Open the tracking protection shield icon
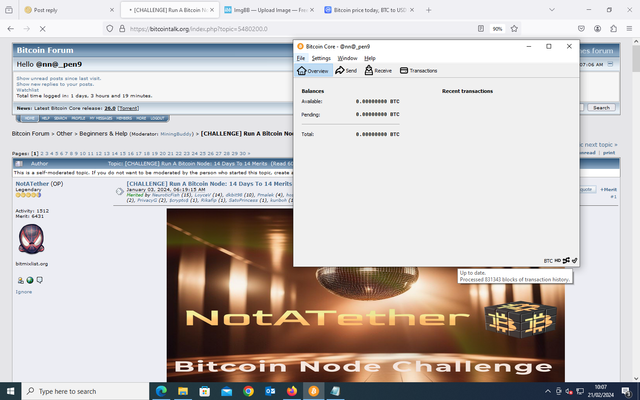640x400 pixels. point(109,29)
